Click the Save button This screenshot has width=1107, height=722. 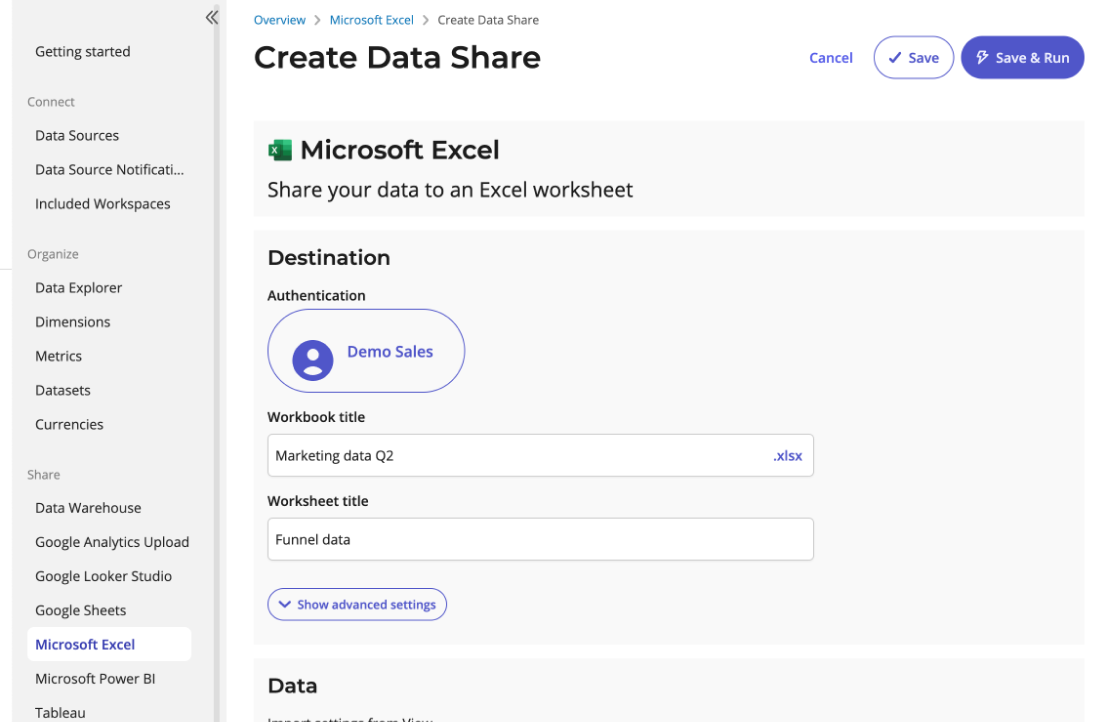pos(914,58)
